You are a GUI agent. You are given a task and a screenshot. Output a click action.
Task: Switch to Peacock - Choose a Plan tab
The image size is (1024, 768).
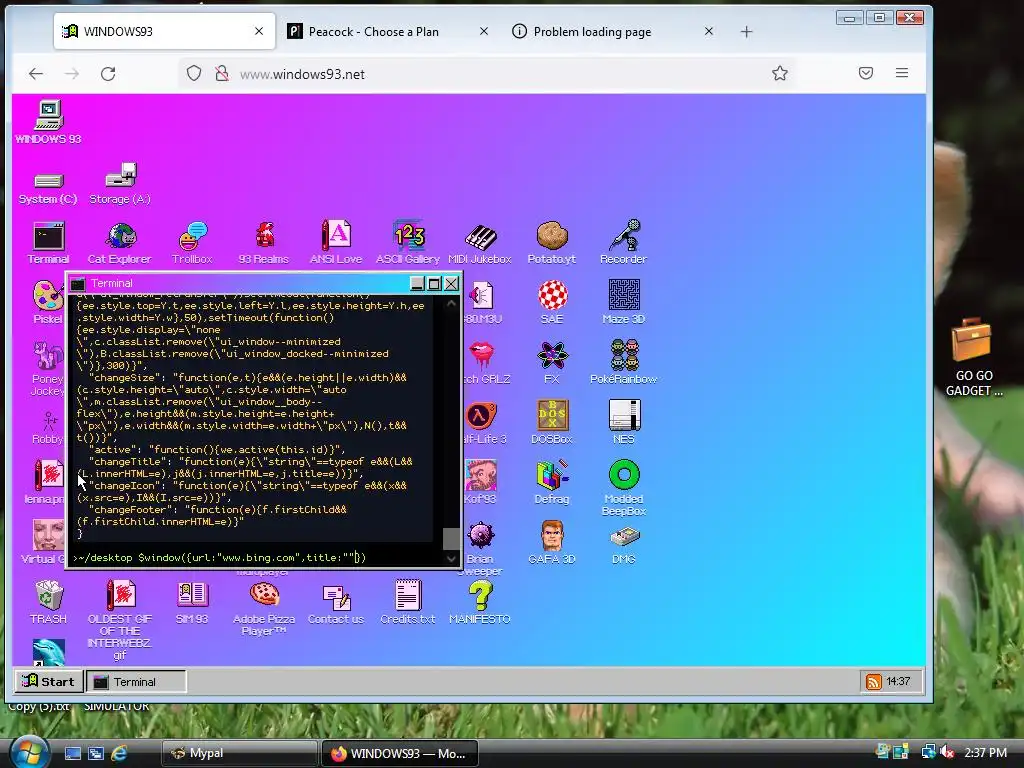click(x=374, y=31)
